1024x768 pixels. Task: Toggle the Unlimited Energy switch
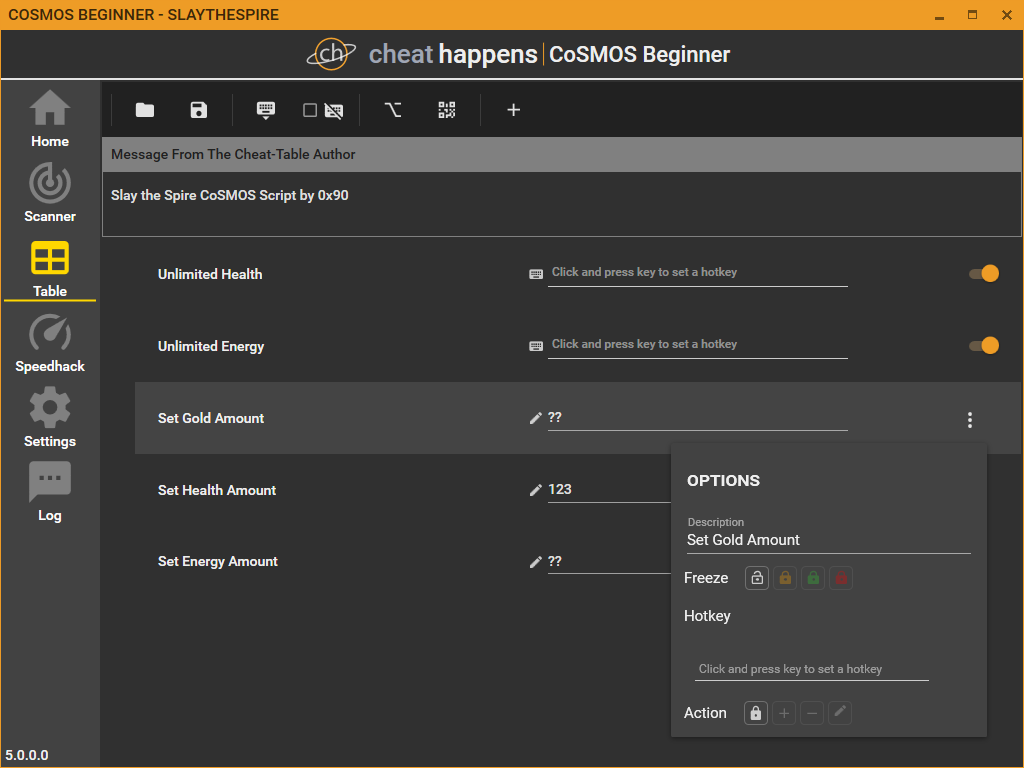984,345
